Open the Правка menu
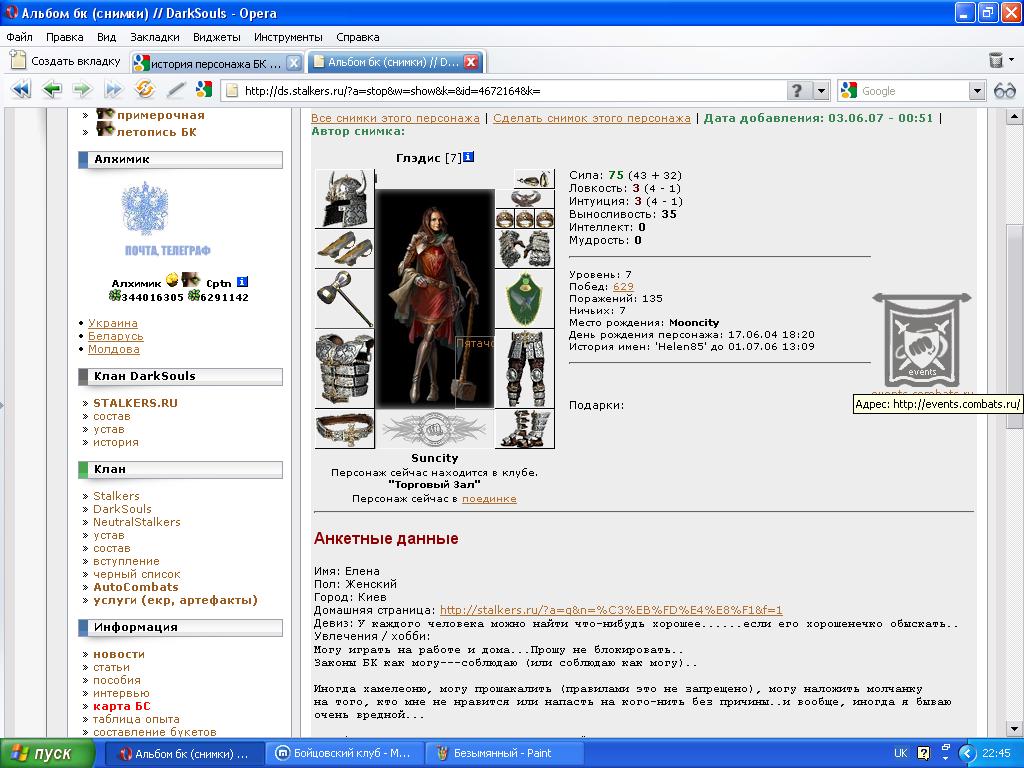1024x768 pixels. point(65,37)
